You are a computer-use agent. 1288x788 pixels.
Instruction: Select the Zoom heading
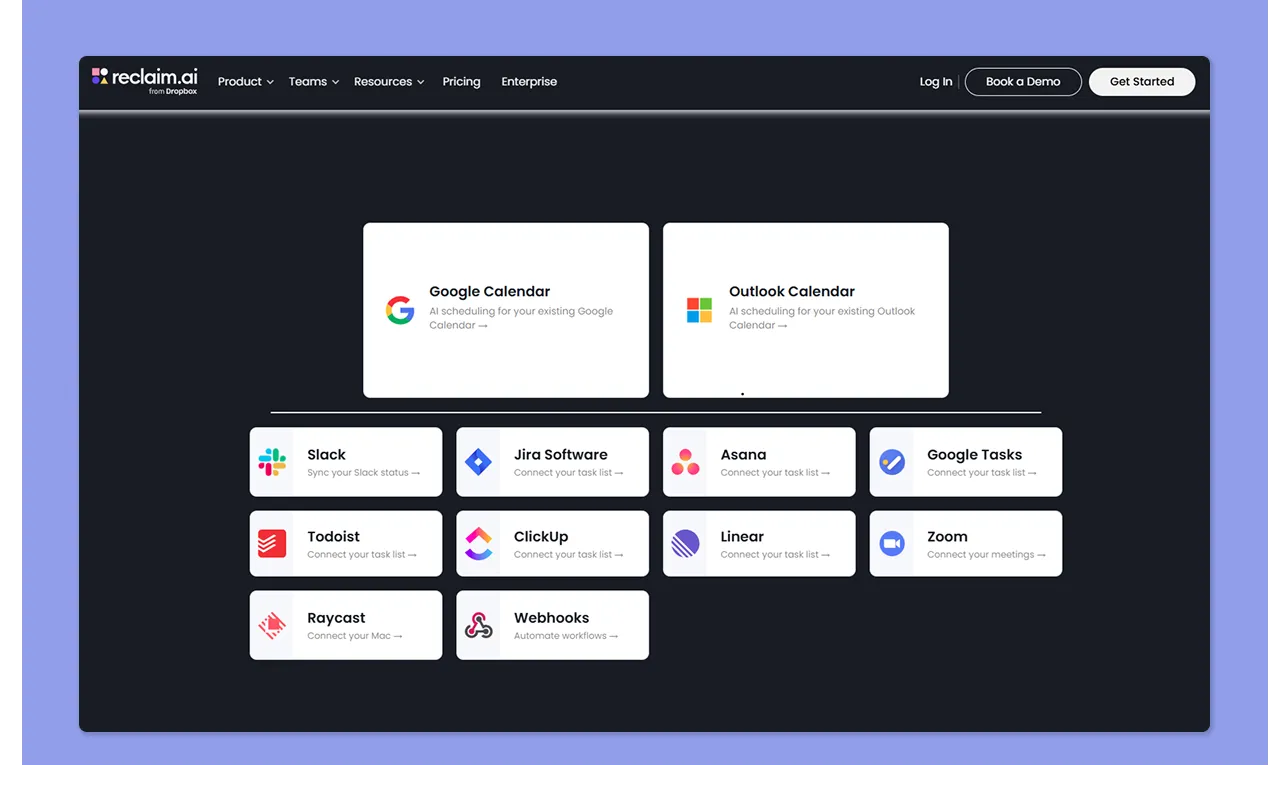coord(947,536)
